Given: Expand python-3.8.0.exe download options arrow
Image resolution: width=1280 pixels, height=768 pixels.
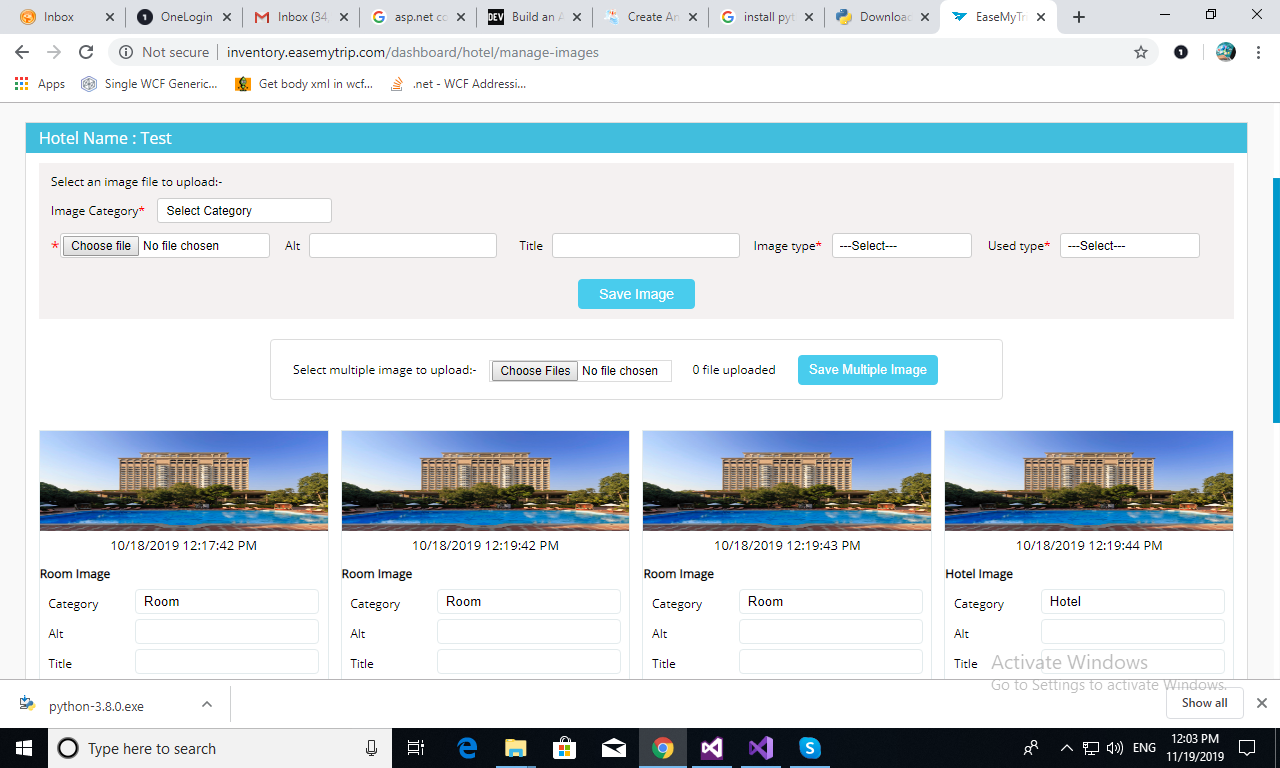Looking at the screenshot, I should [x=207, y=704].
